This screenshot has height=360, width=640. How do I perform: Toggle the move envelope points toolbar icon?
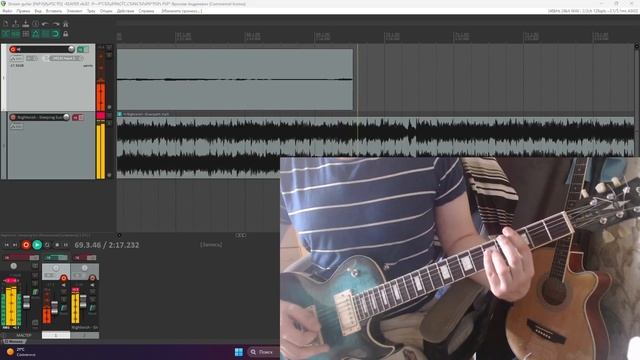[36, 34]
